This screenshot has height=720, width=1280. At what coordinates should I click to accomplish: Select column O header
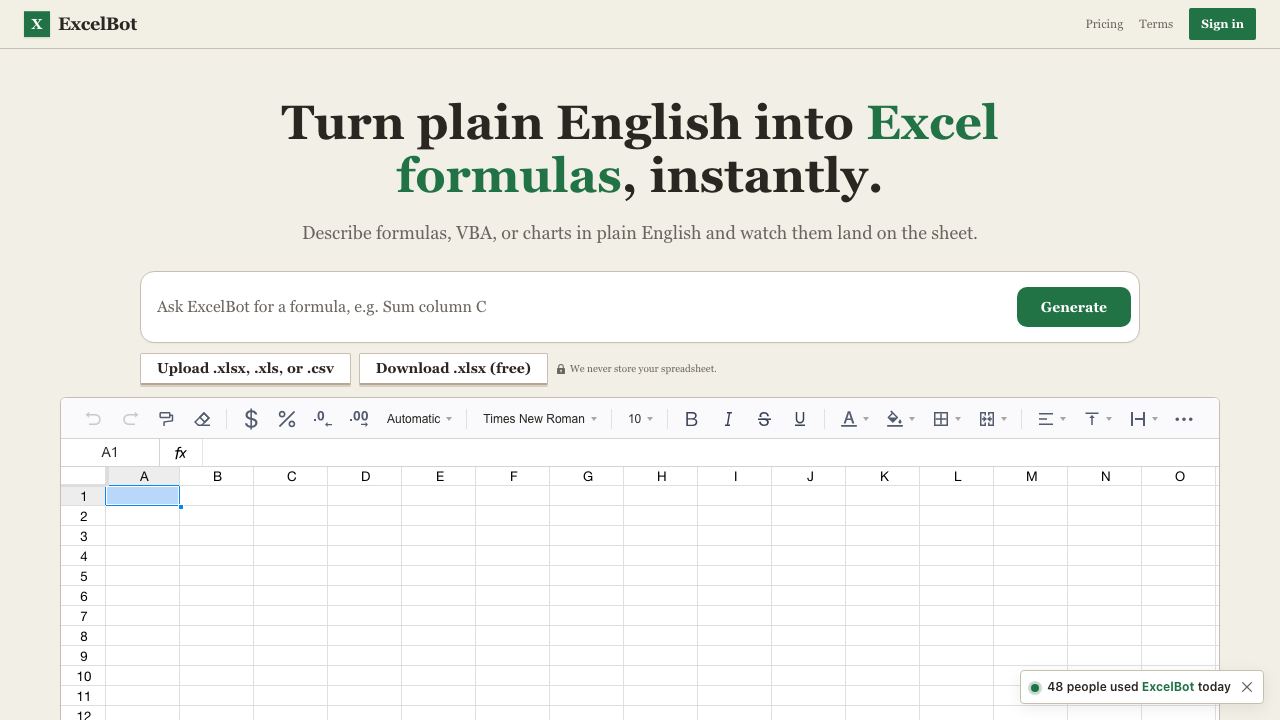[x=1179, y=476]
